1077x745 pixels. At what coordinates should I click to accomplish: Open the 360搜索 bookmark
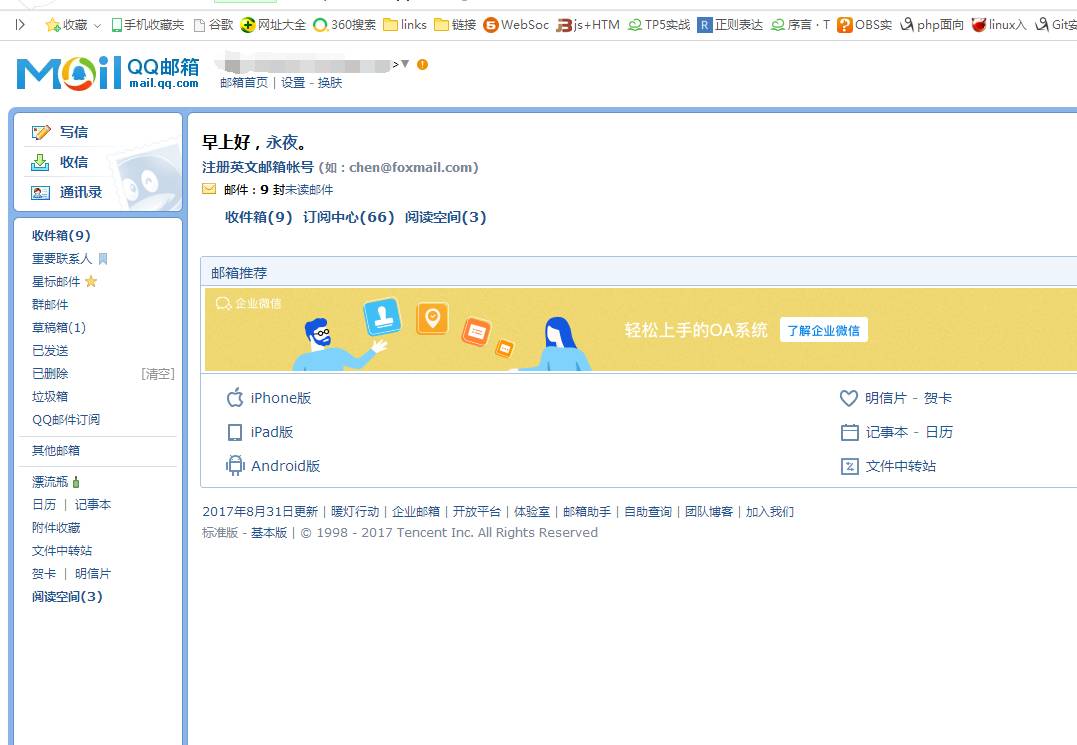click(344, 25)
